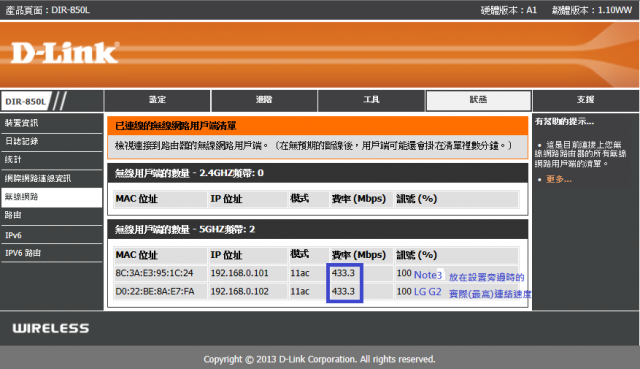Select the 狀態 tab

[478, 100]
